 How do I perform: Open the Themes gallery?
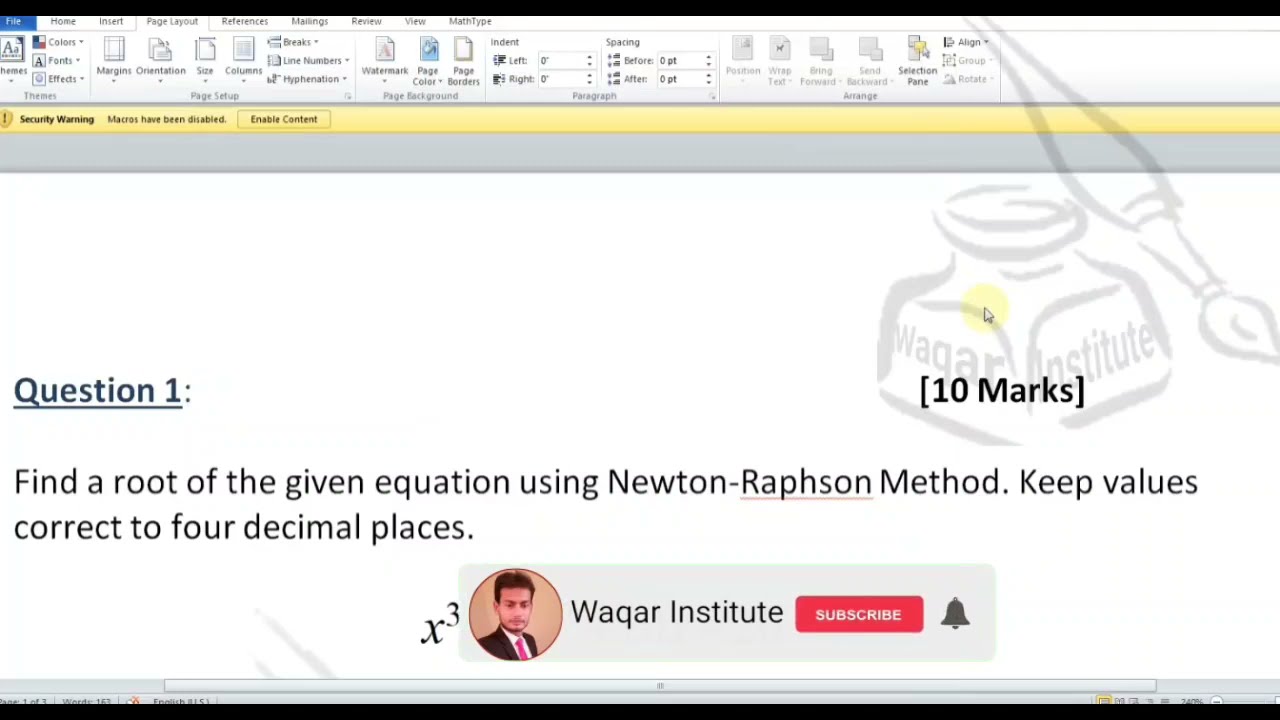pyautogui.click(x=12, y=60)
